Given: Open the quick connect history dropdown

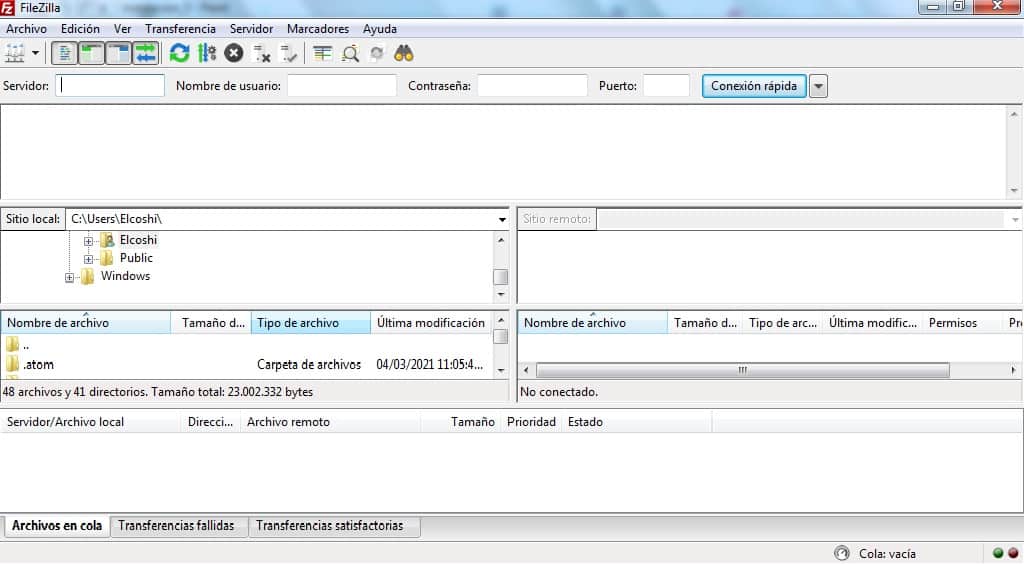Looking at the screenshot, I should coord(818,86).
